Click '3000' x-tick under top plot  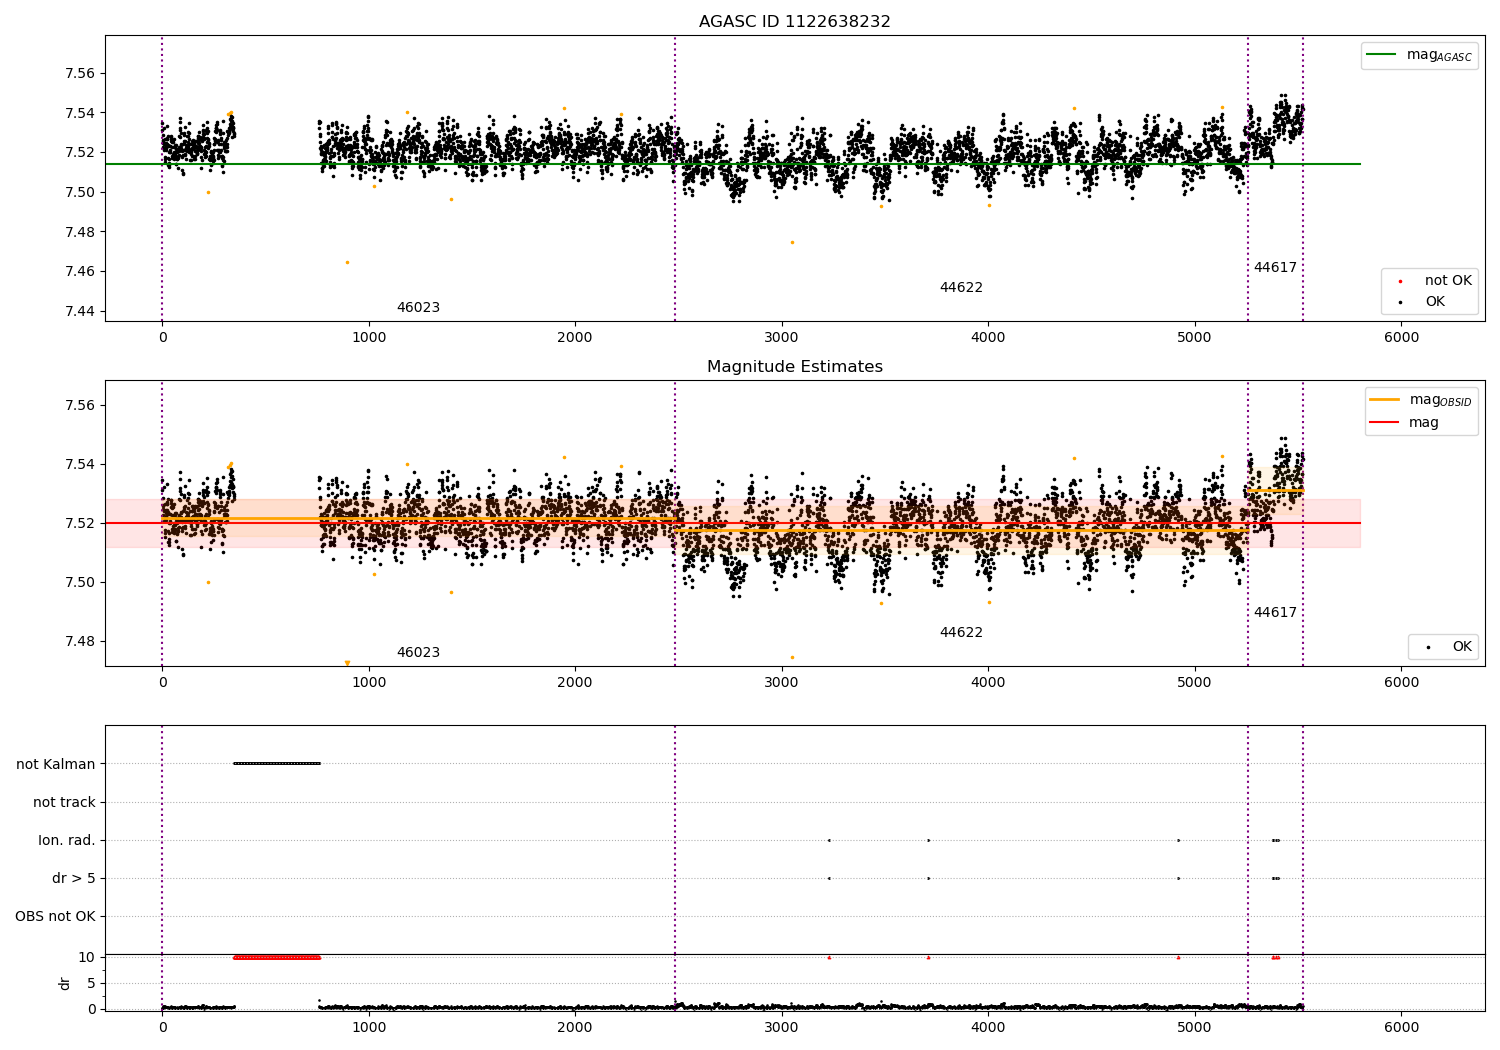[781, 338]
